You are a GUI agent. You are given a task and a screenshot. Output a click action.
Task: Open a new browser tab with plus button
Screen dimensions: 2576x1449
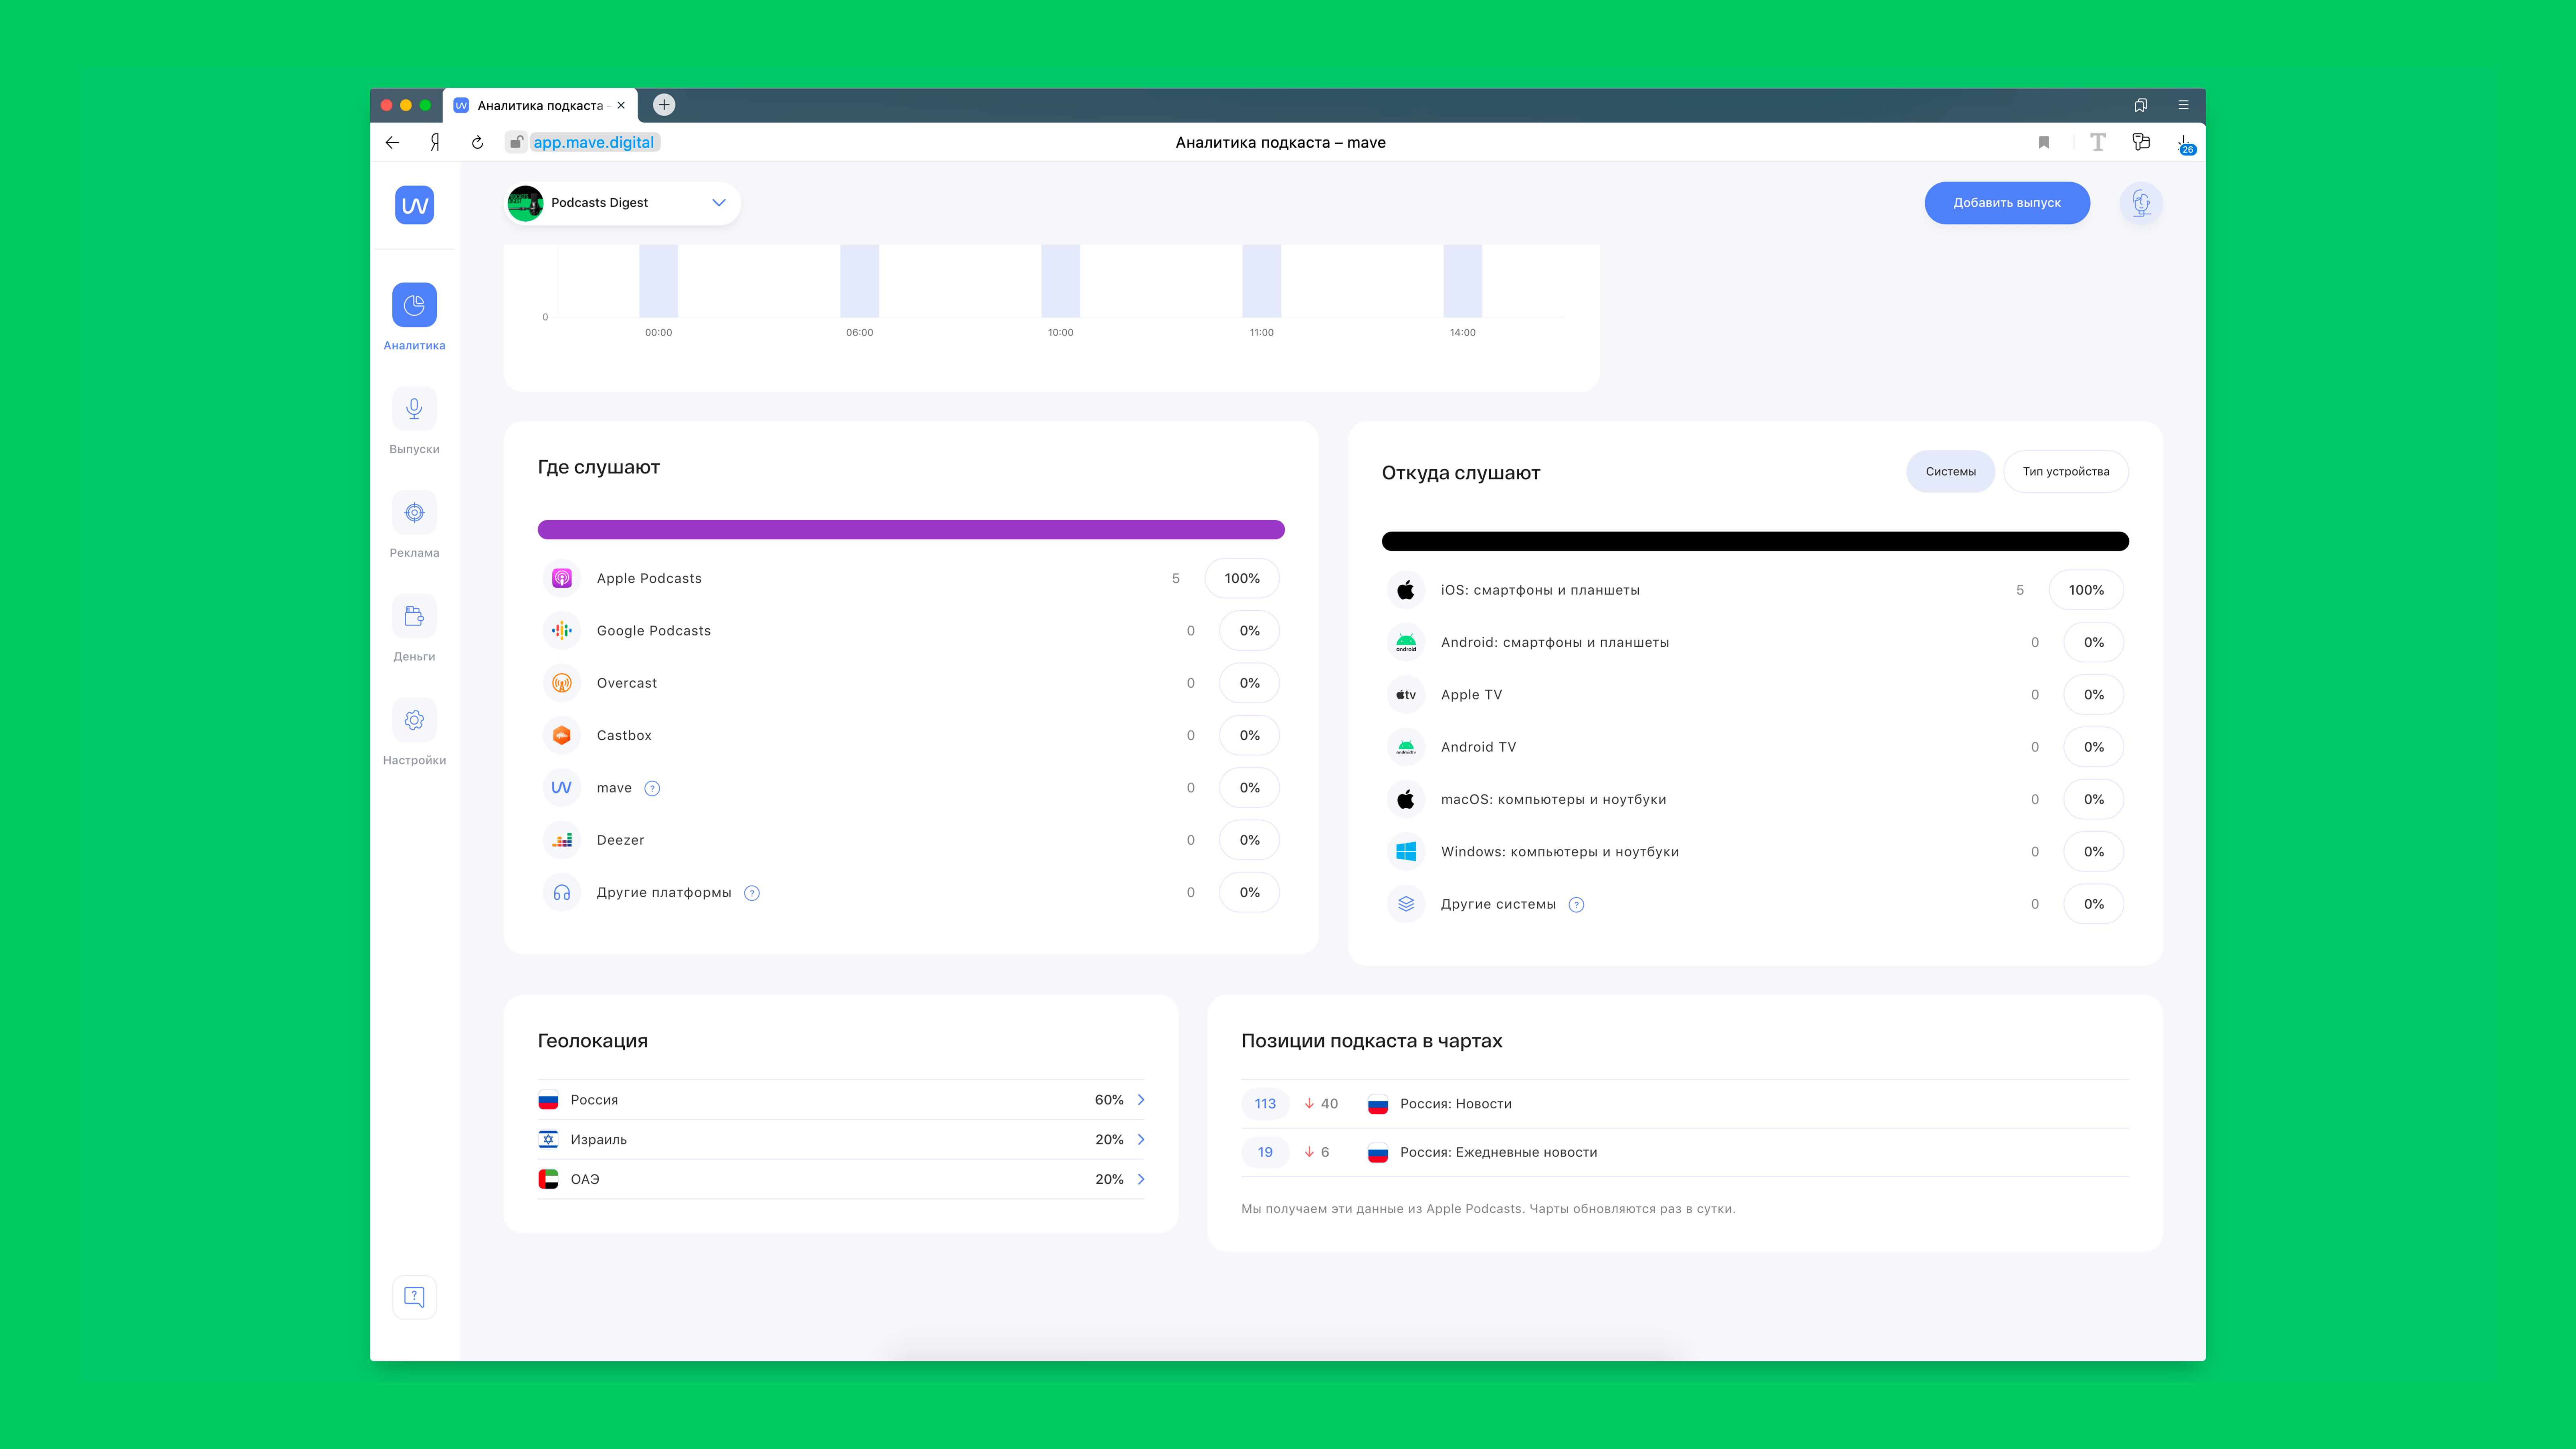pyautogui.click(x=664, y=105)
